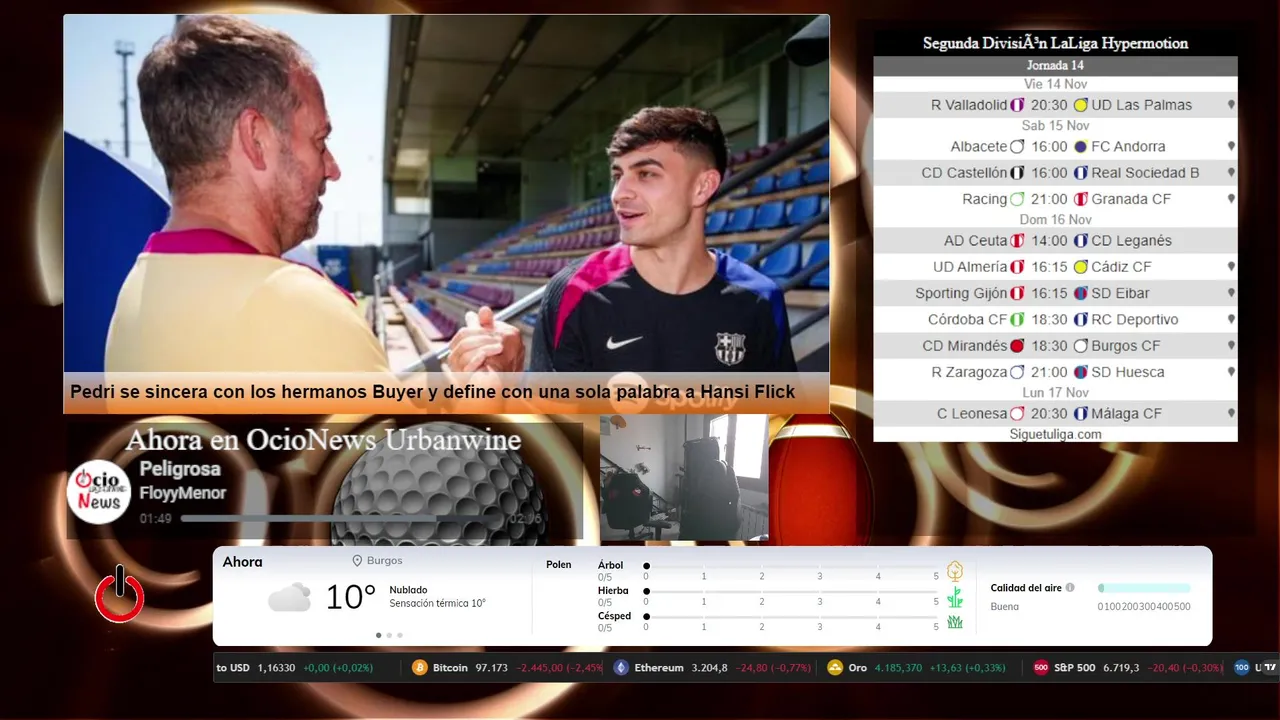
Task: Click the map pin on CD Mirandés row
Action: 1231,346
